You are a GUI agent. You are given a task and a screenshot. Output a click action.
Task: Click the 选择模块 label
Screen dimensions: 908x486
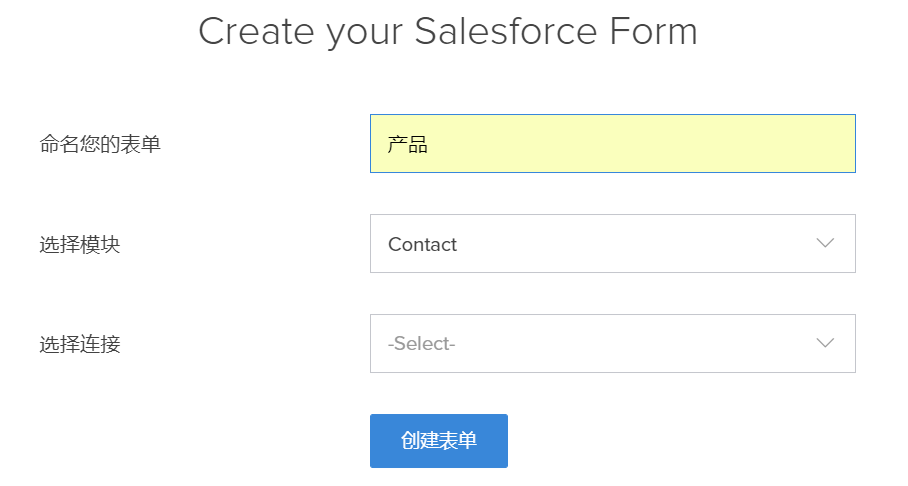80,245
